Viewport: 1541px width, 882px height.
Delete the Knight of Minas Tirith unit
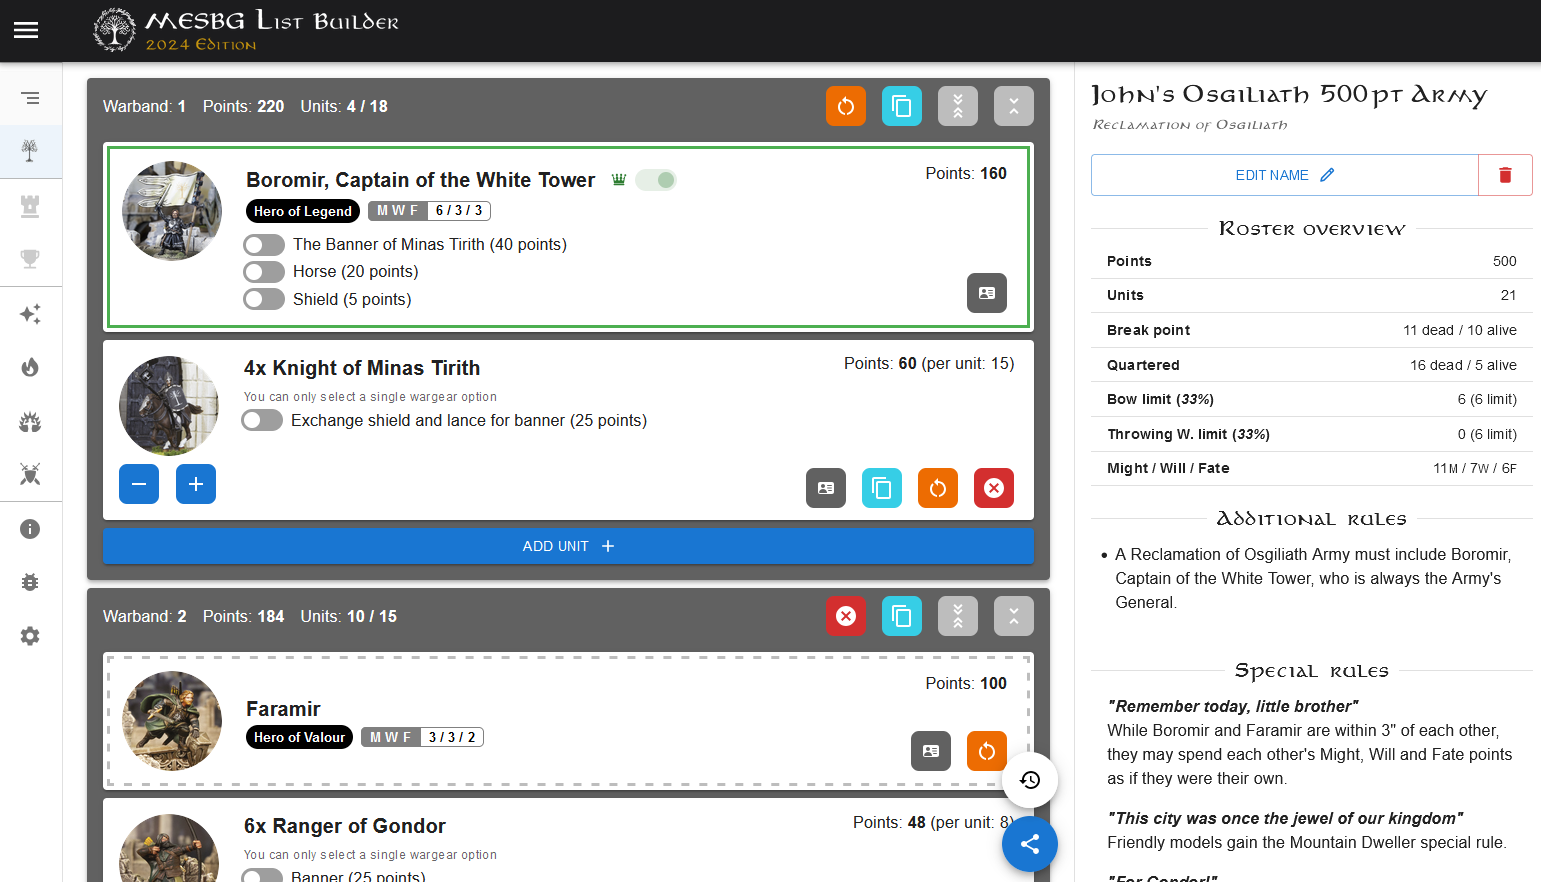coord(993,488)
